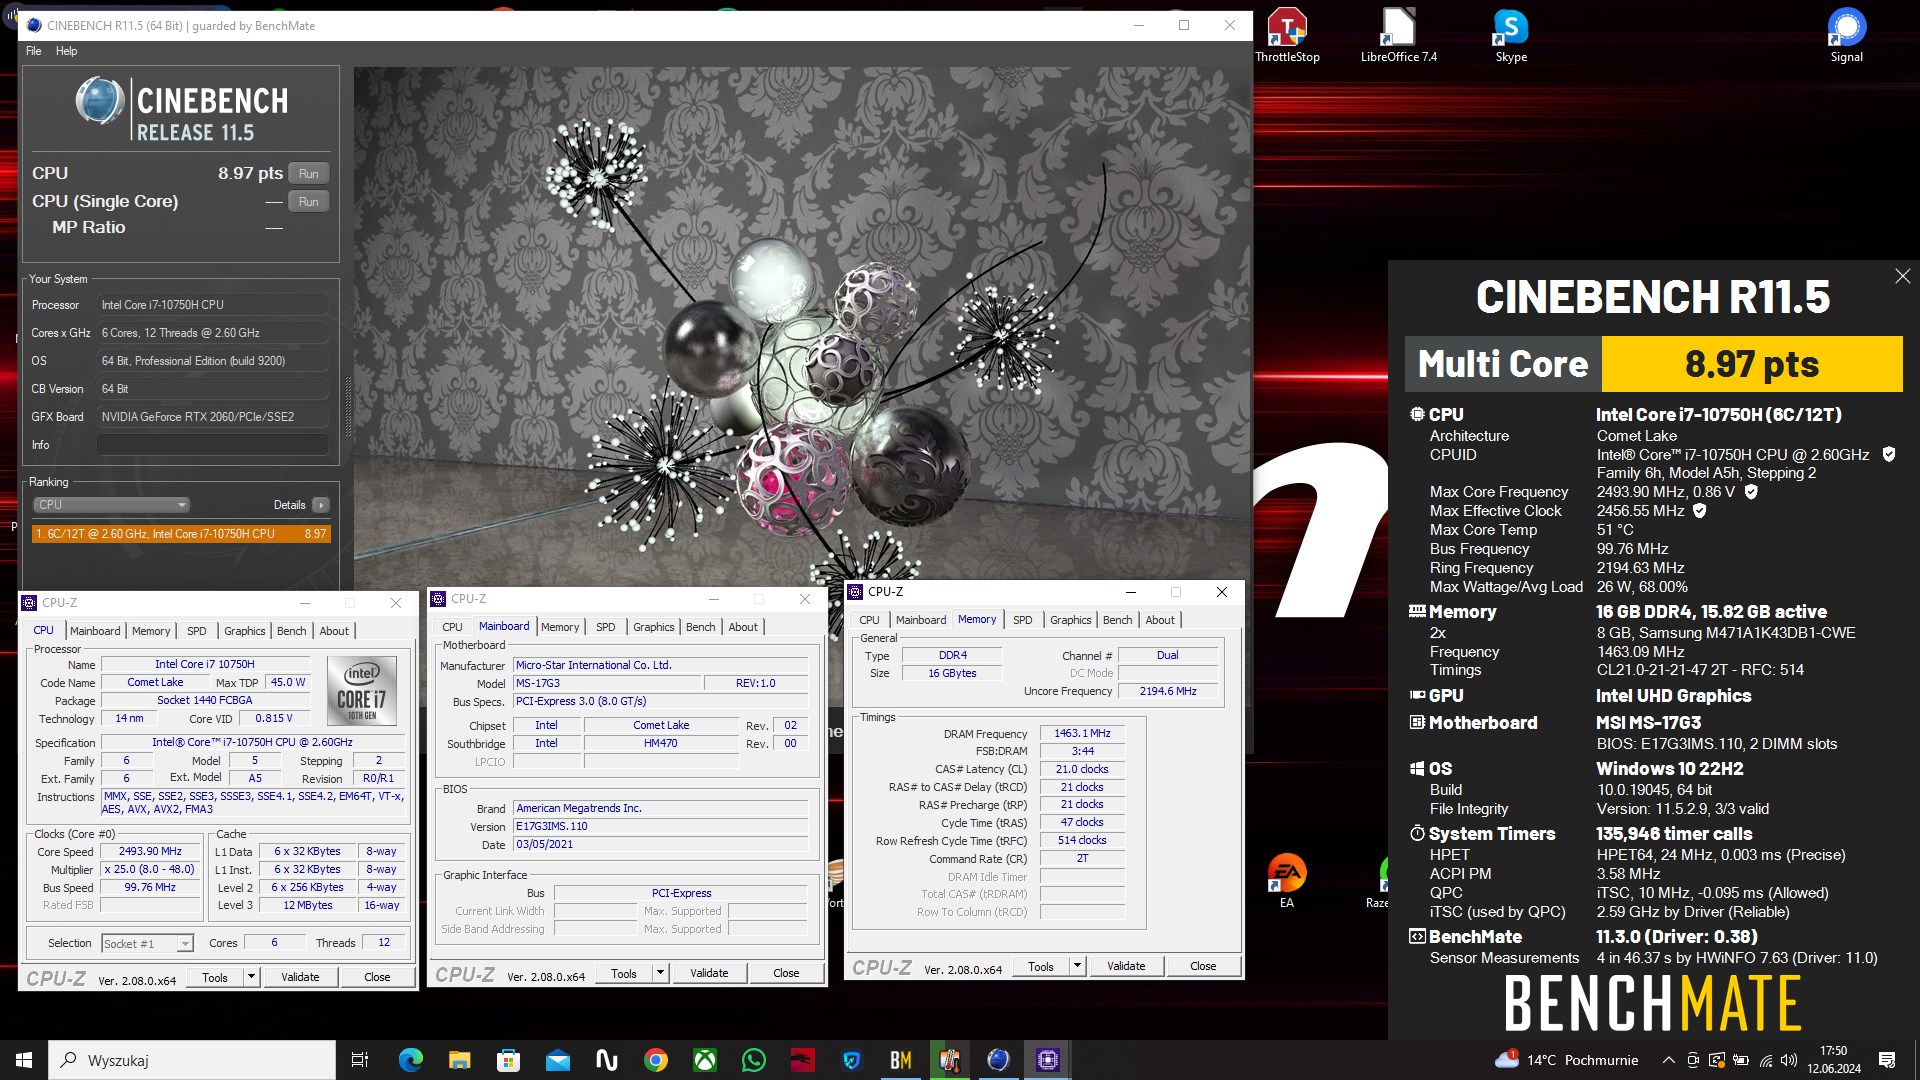Screen dimensions: 1920x1080
Task: Open the Socket #1 selection dropdown
Action: 147,943
